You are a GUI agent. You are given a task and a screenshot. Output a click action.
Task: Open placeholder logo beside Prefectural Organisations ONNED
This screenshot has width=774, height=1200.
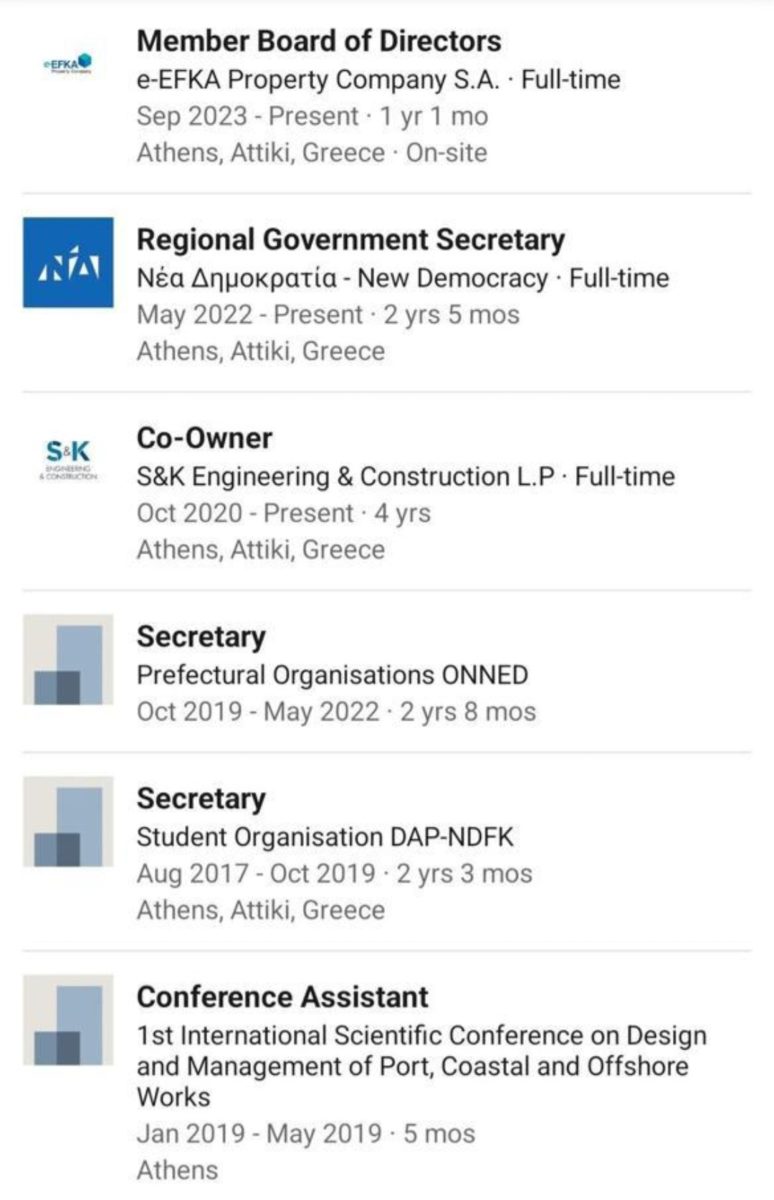coord(68,659)
